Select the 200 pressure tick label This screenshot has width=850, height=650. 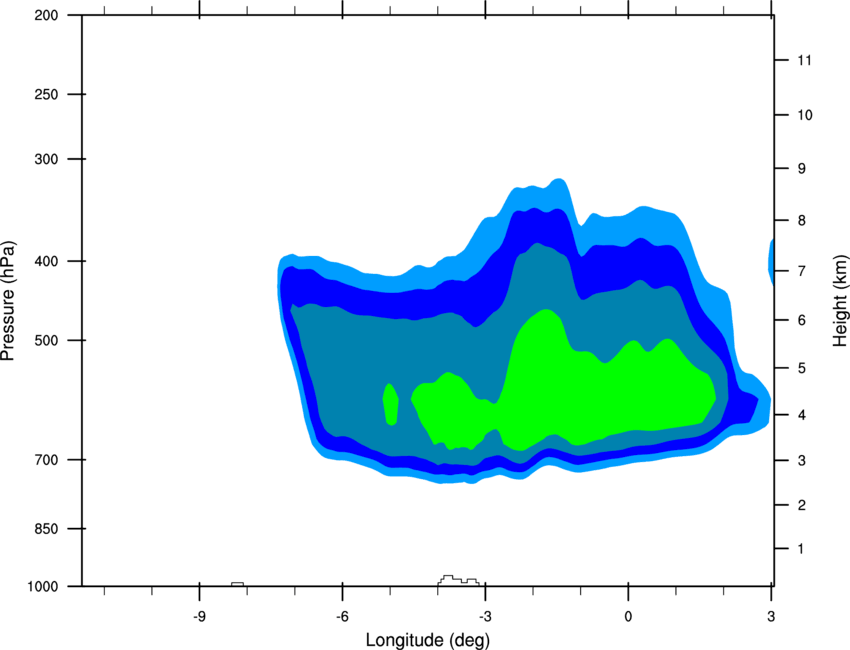[x=47, y=15]
